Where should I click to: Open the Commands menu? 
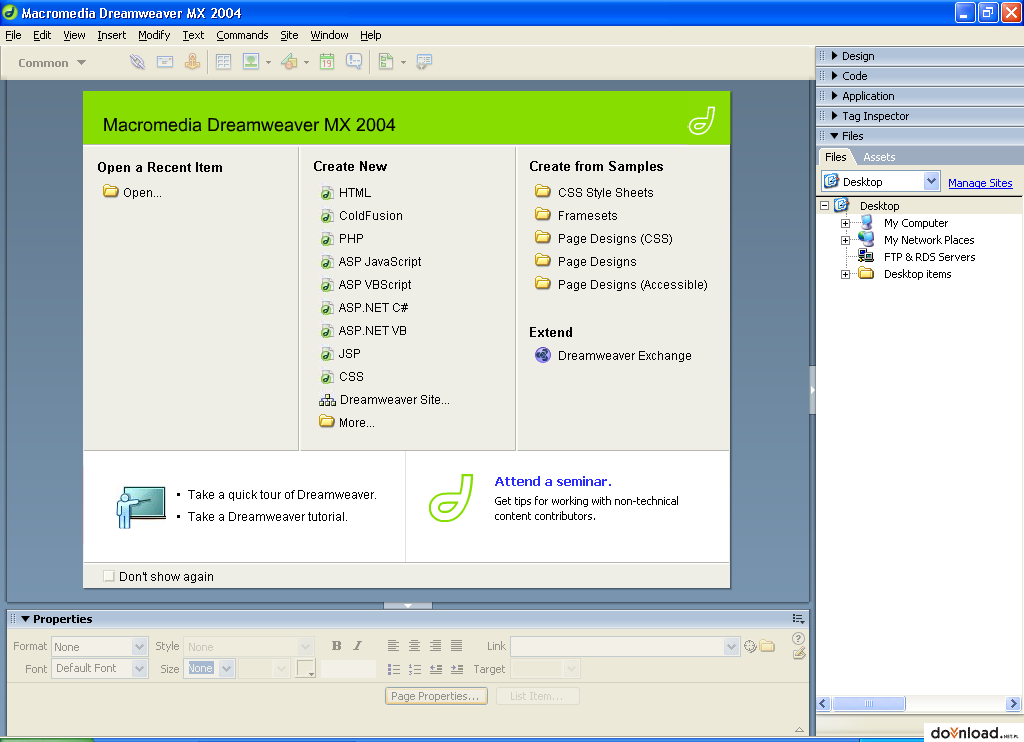242,35
